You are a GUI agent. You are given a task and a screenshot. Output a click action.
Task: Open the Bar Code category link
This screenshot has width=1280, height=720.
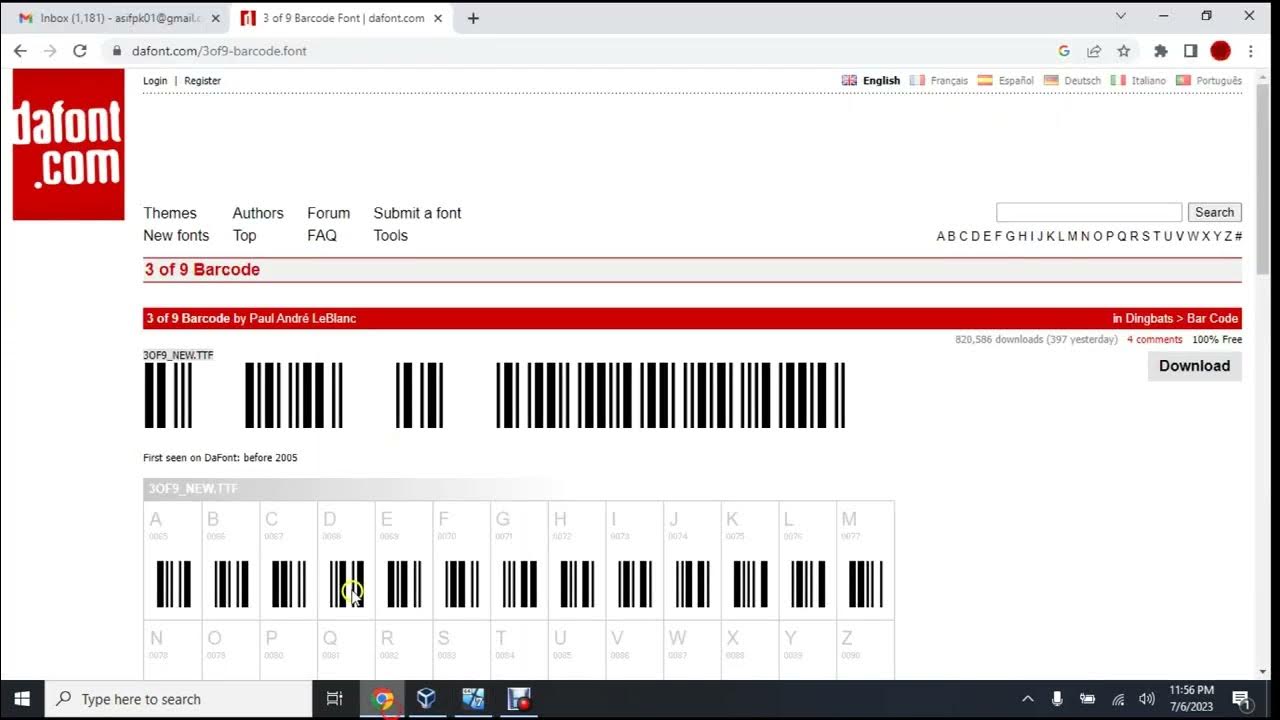coord(1213,318)
